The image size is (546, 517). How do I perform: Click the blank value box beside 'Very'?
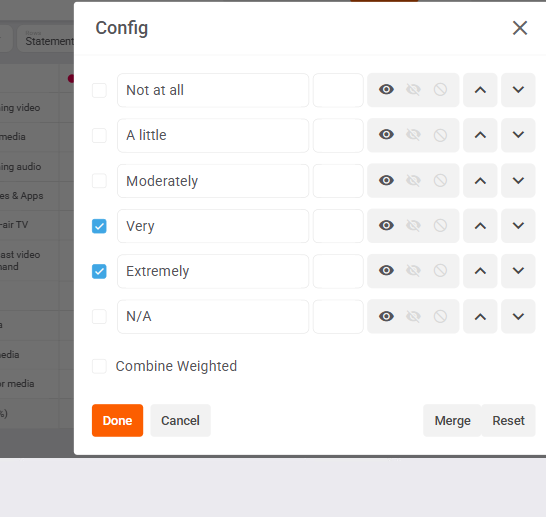pos(338,226)
